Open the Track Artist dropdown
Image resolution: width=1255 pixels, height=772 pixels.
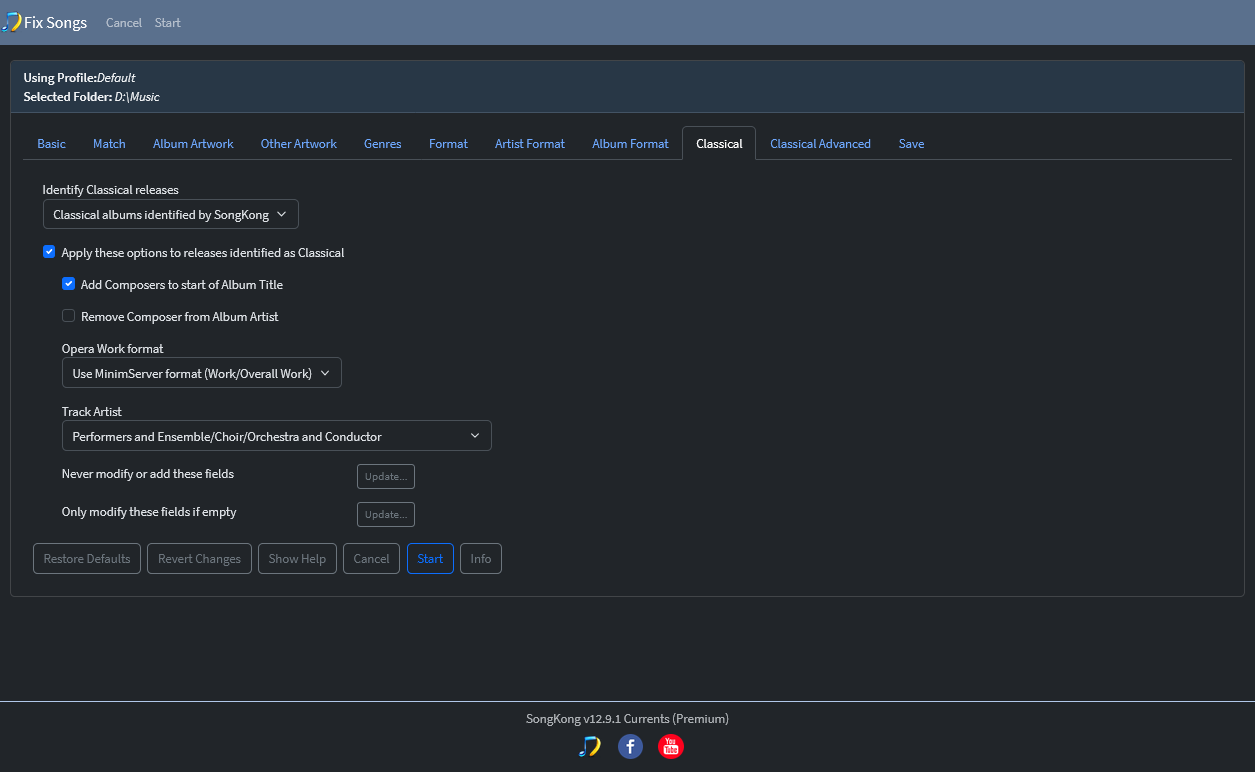click(277, 436)
